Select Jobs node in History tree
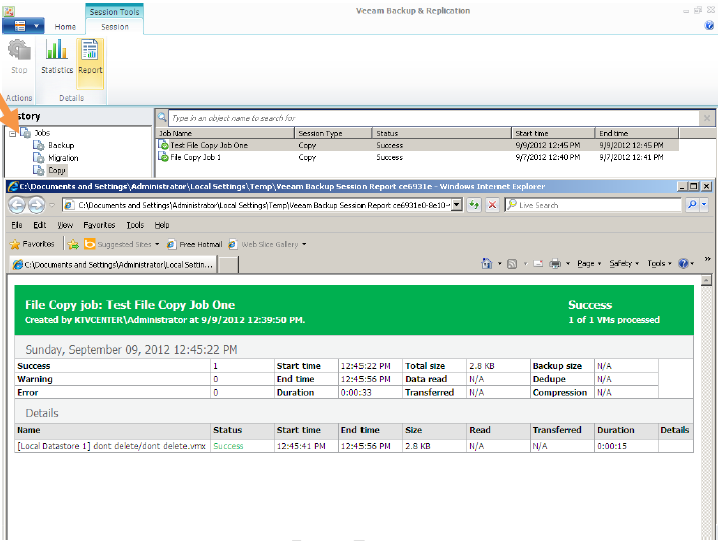This screenshot has width=721, height=541. click(x=42, y=133)
